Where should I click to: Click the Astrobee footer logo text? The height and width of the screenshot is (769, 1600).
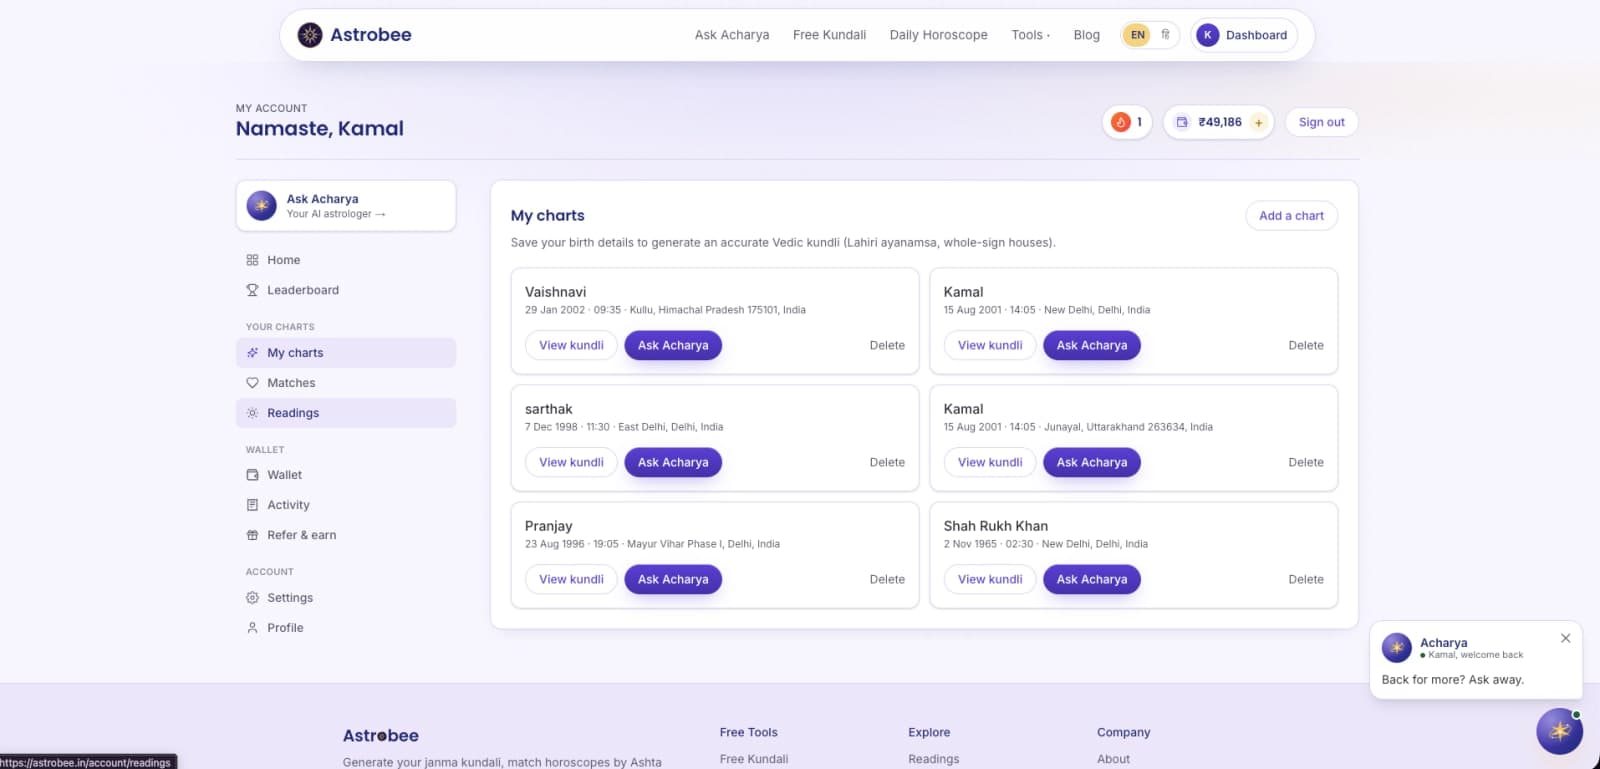click(381, 736)
